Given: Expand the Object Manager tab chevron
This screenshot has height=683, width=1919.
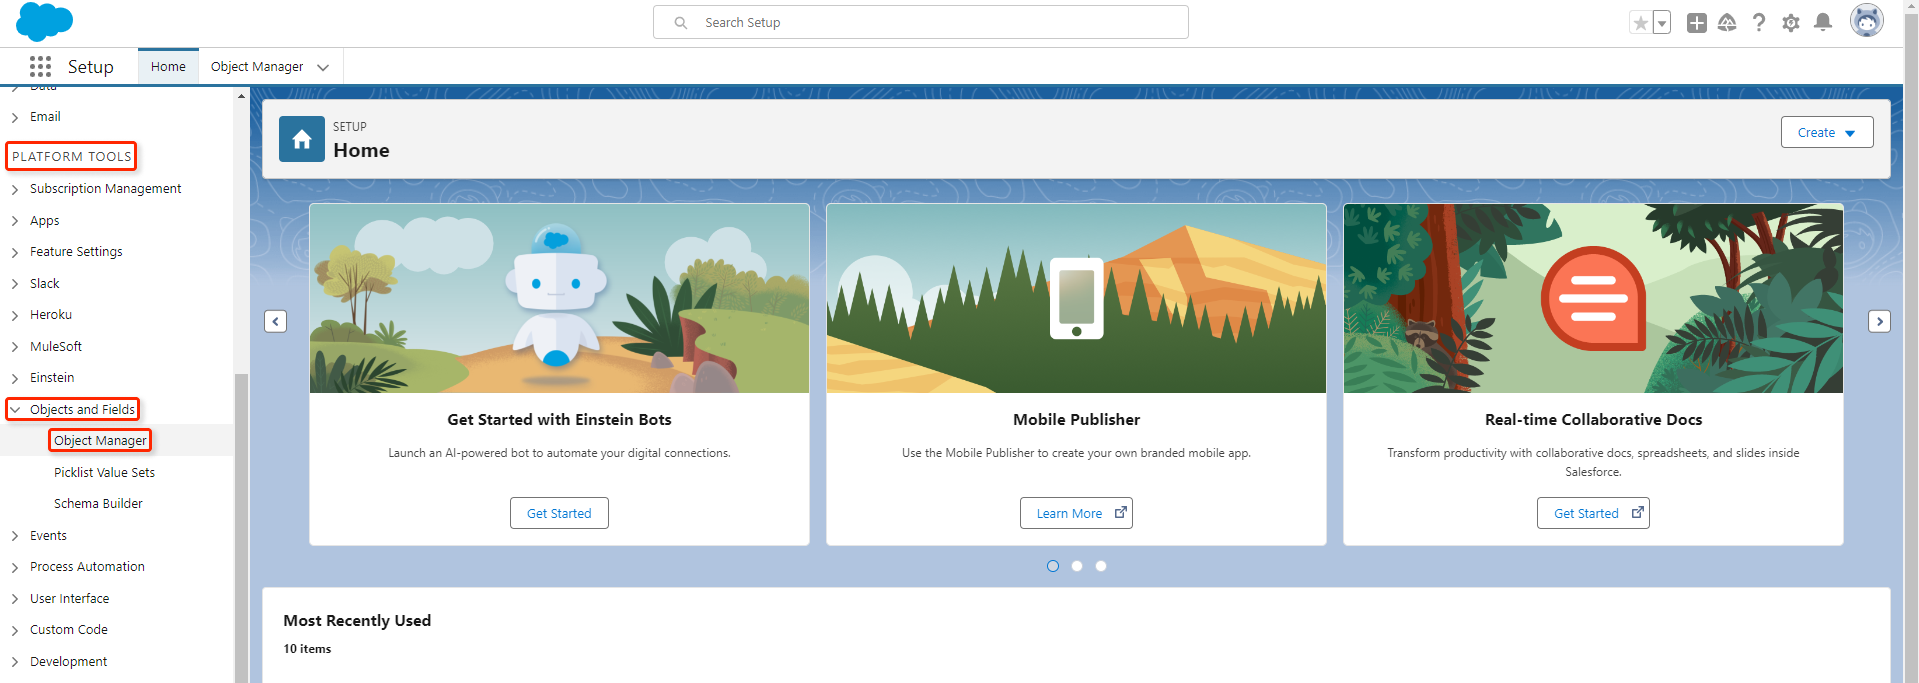Looking at the screenshot, I should [x=323, y=67].
